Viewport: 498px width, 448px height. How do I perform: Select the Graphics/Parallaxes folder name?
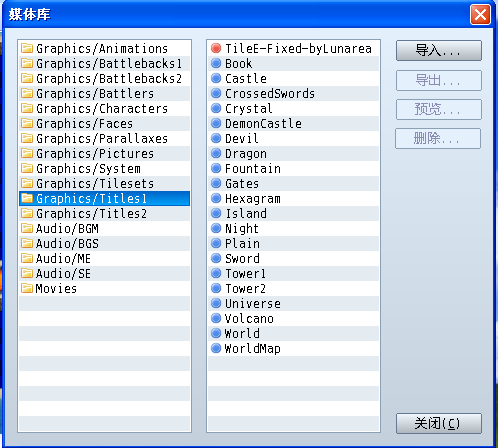(102, 139)
